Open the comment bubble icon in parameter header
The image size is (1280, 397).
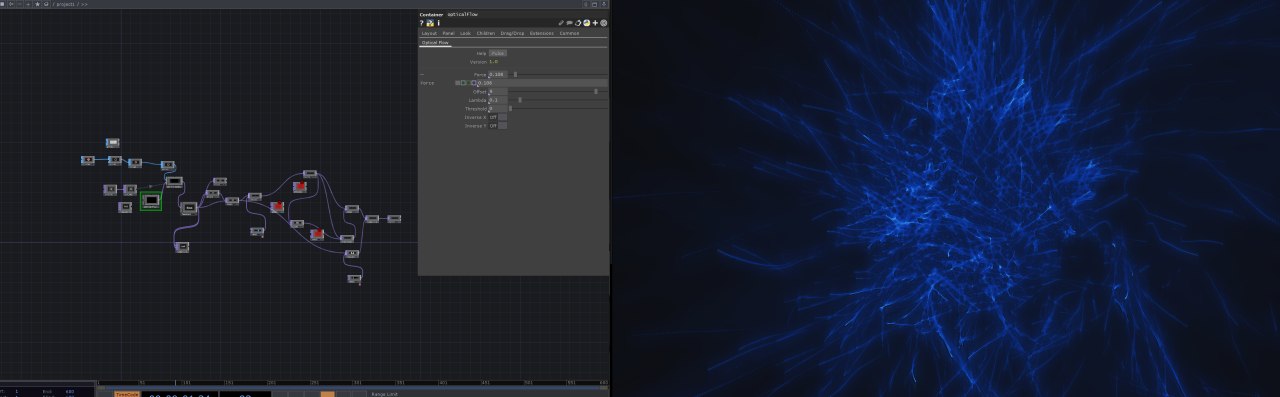pyautogui.click(x=569, y=23)
